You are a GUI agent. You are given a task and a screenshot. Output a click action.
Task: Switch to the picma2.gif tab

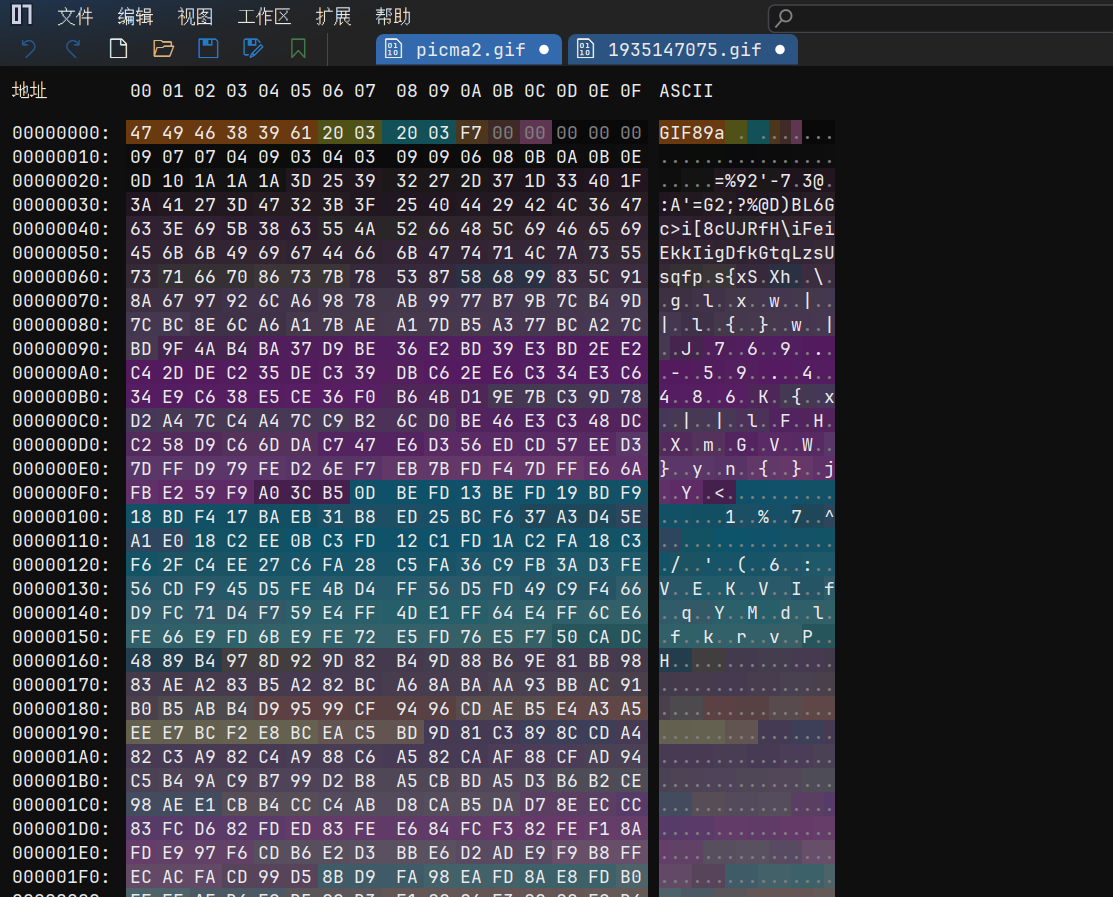click(460, 49)
